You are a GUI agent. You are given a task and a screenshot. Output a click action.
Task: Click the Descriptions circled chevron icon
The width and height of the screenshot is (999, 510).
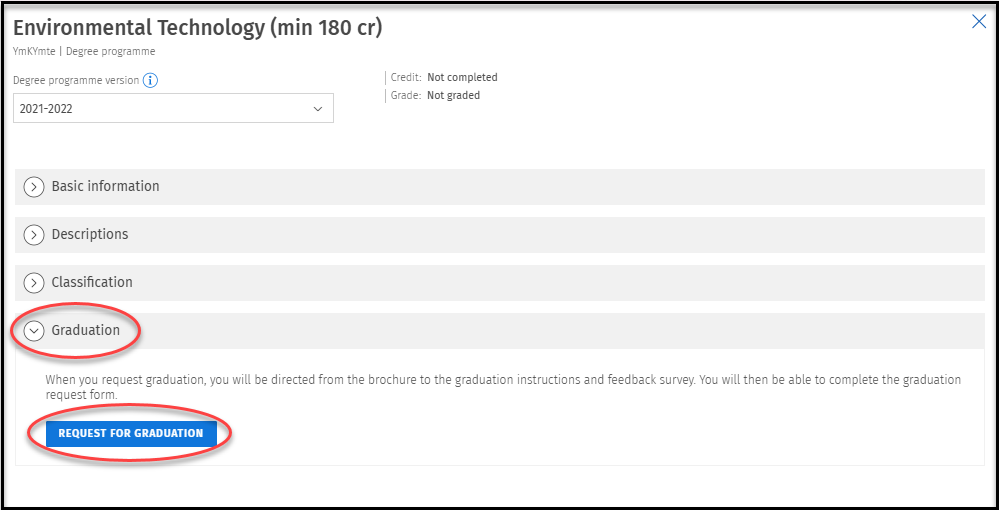pyautogui.click(x=35, y=235)
